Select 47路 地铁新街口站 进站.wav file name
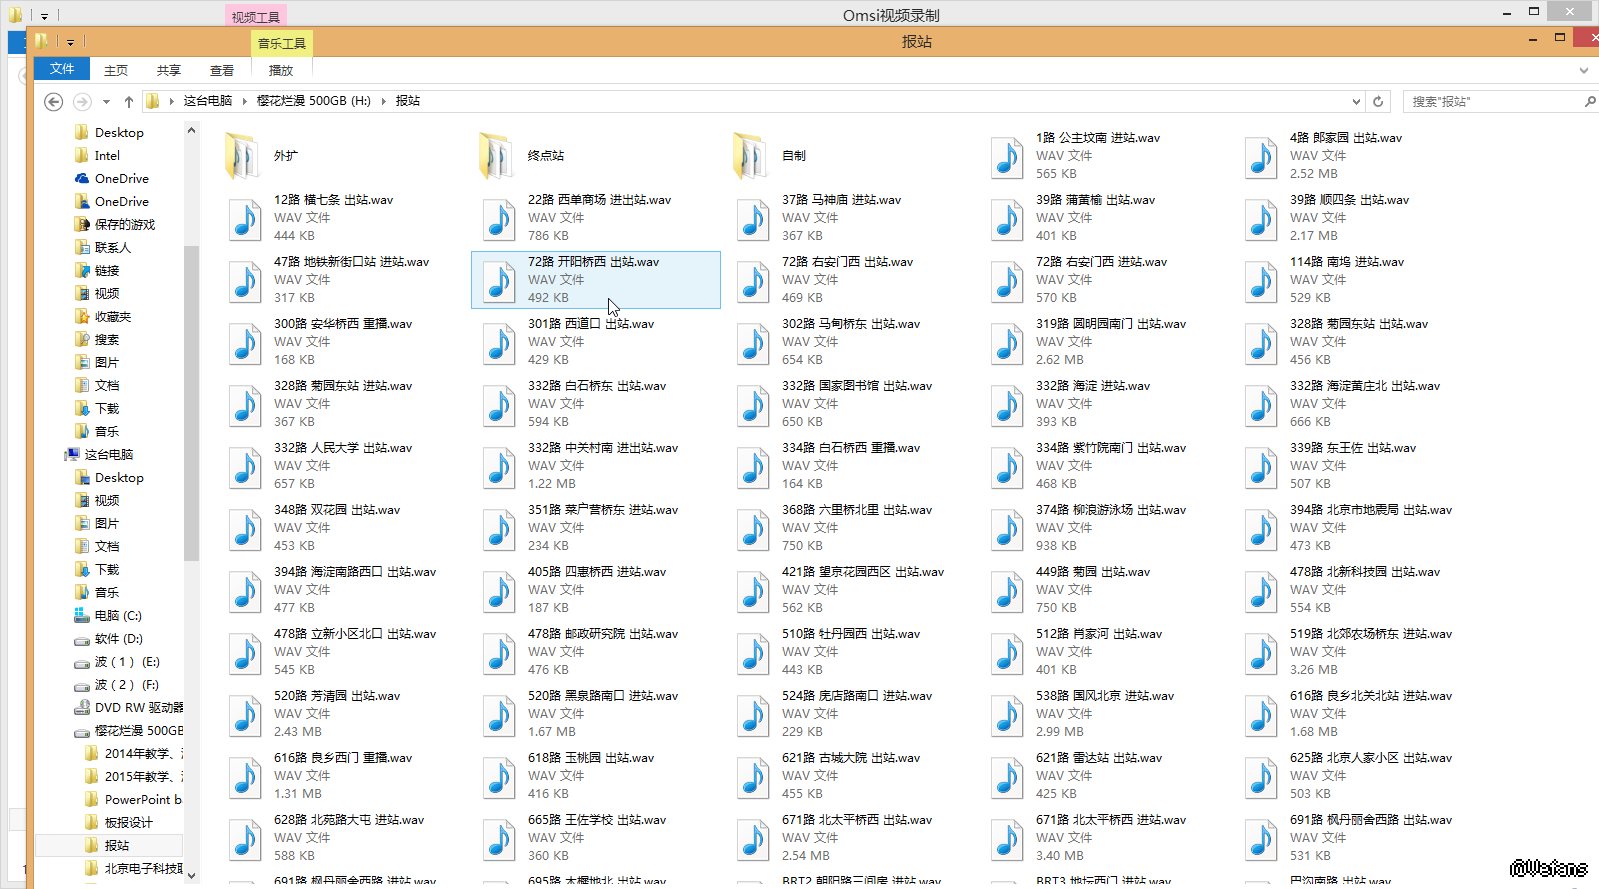The width and height of the screenshot is (1599, 889). [x=351, y=262]
